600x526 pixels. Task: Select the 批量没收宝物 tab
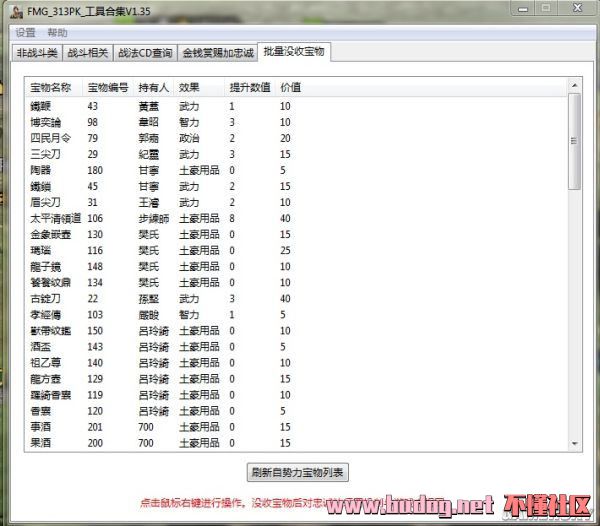click(x=294, y=51)
